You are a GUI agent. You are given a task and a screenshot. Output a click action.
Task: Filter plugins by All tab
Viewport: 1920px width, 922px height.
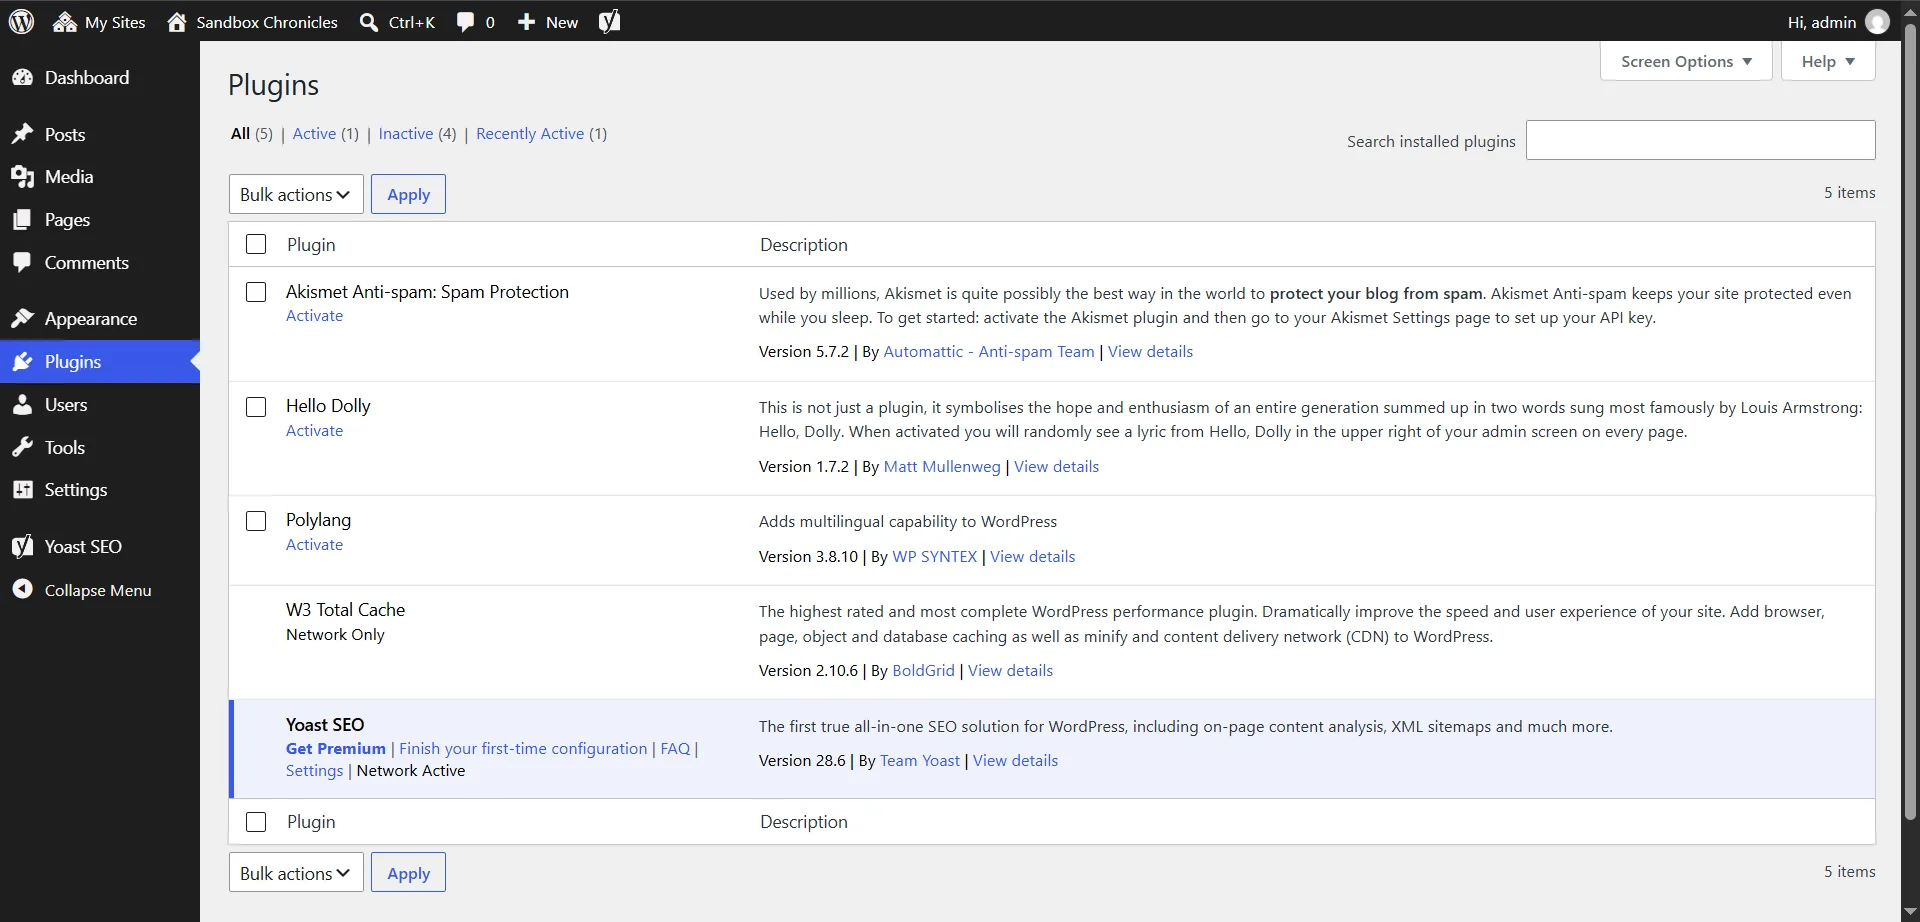coord(240,134)
